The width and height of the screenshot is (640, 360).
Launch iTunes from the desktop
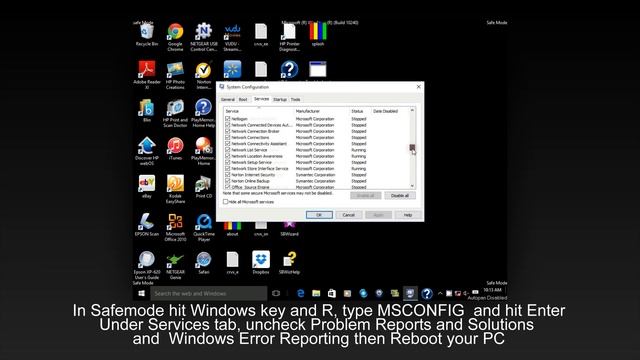coord(175,149)
